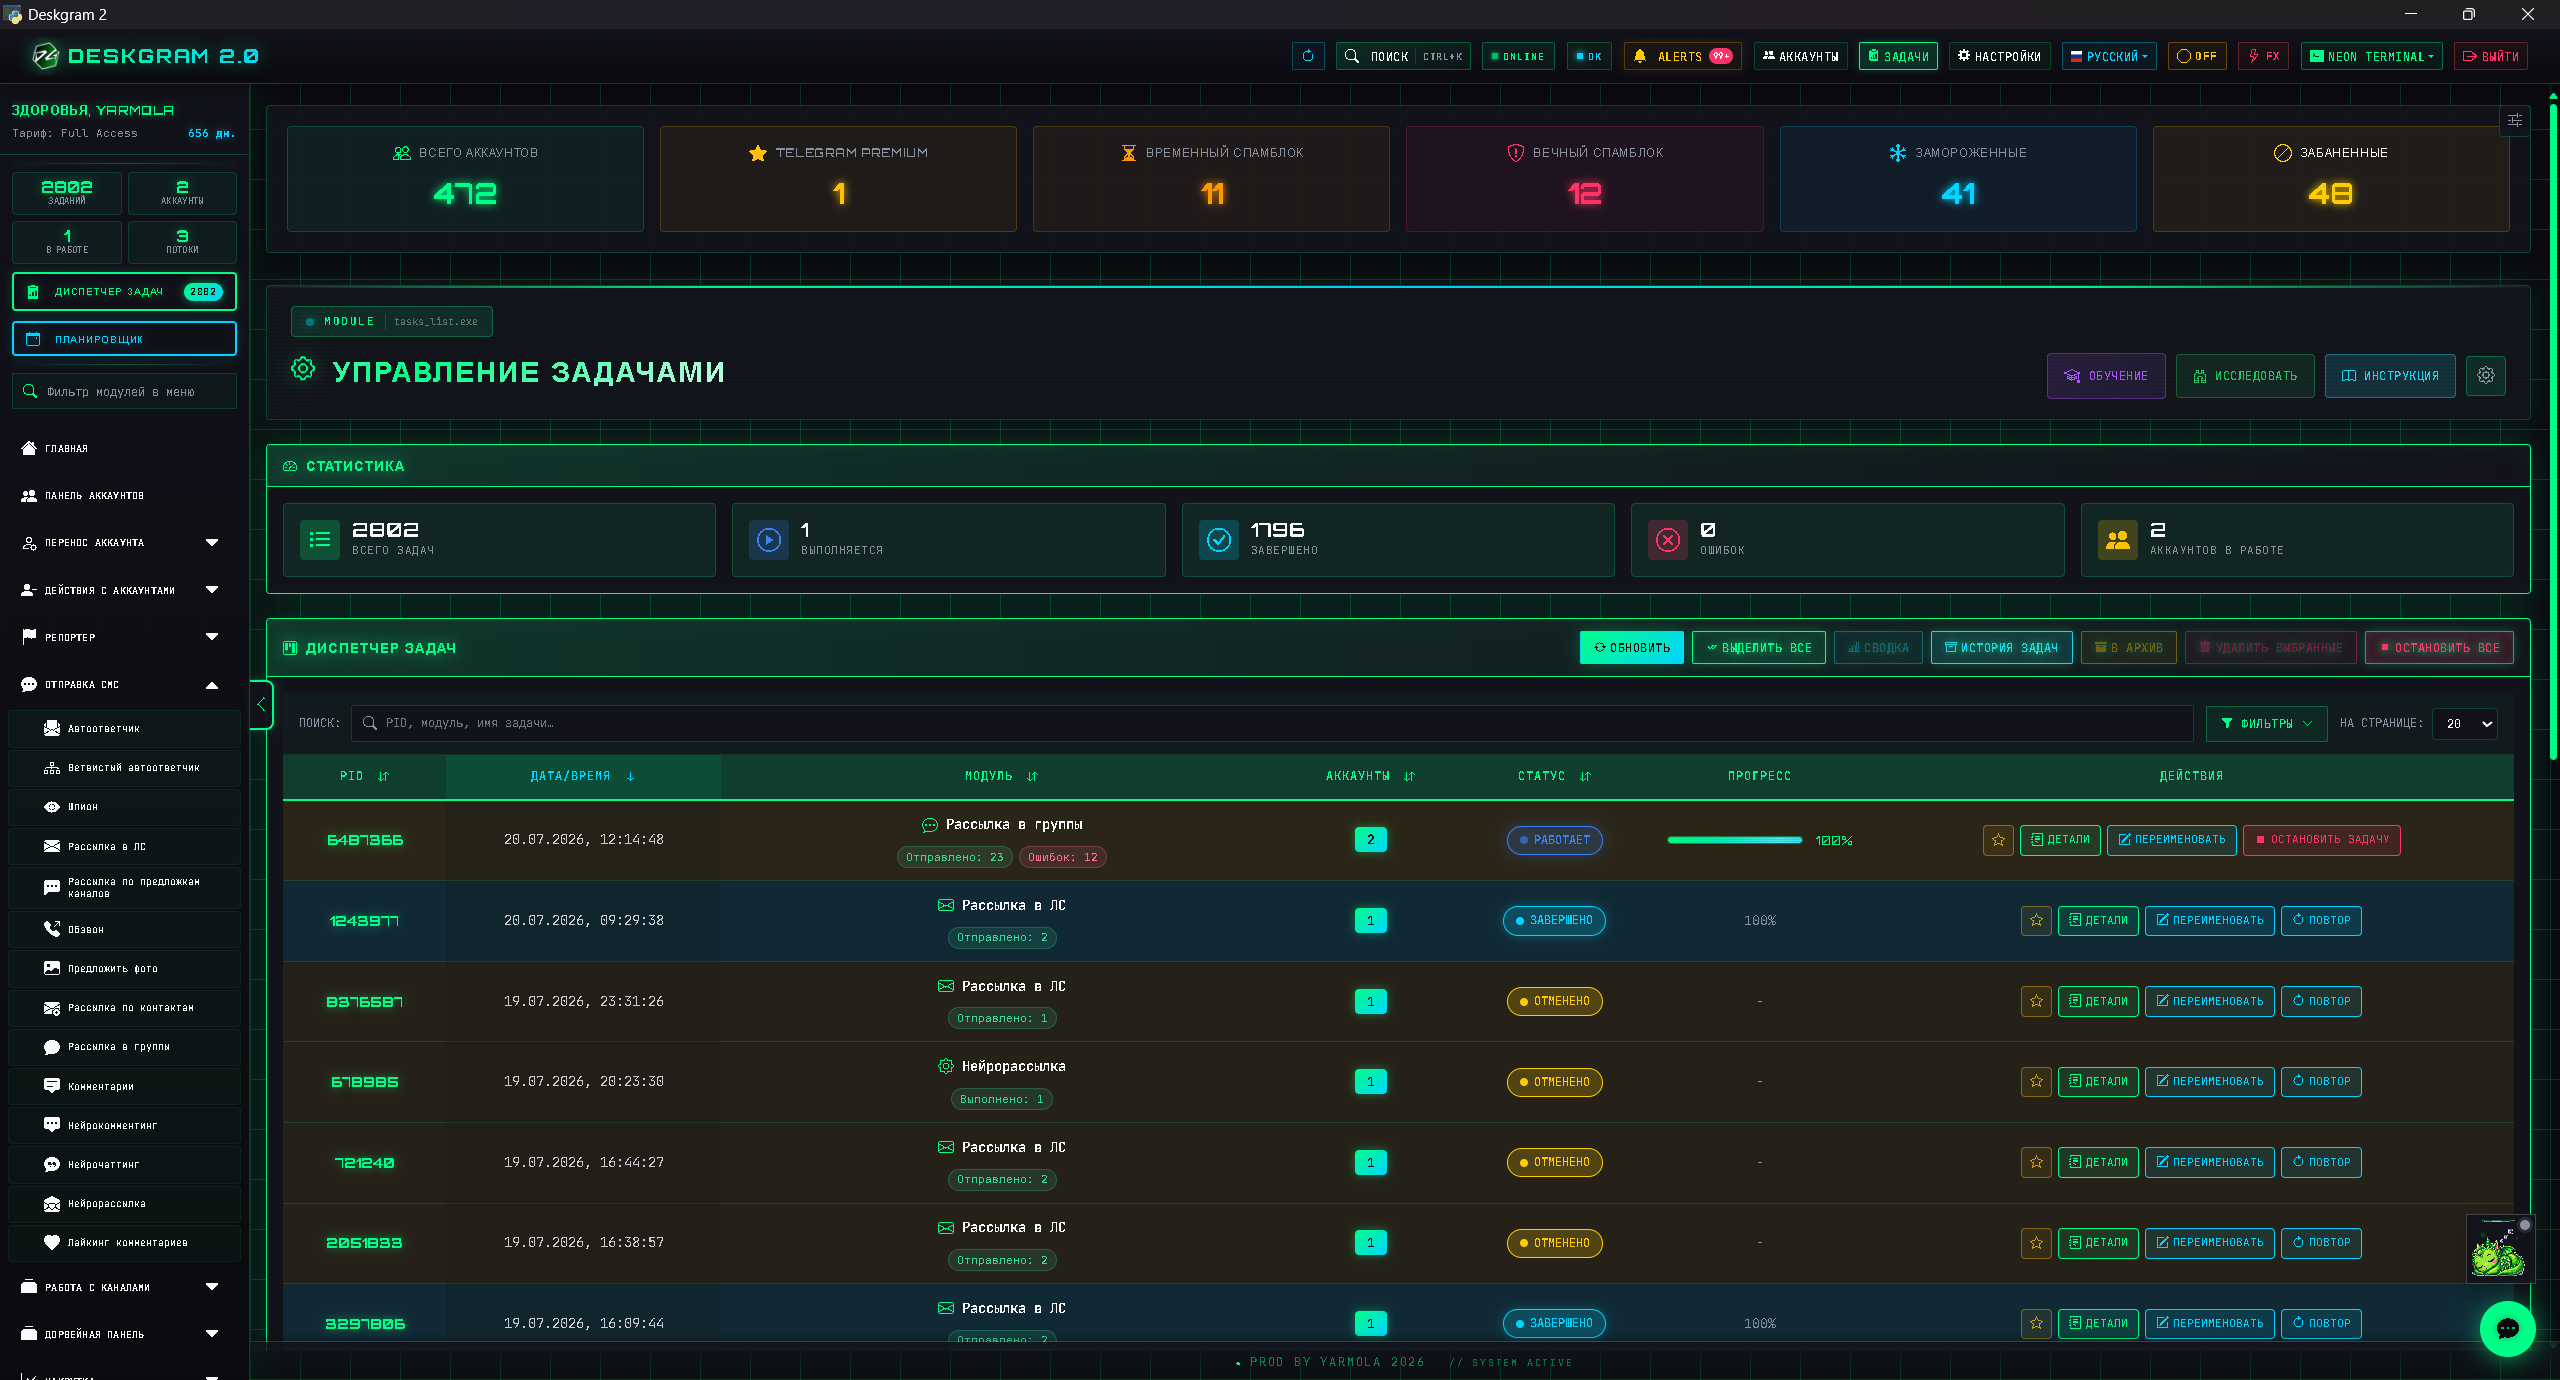The image size is (2560, 1380).
Task: Click the Обновить button
Action: click(x=1631, y=647)
